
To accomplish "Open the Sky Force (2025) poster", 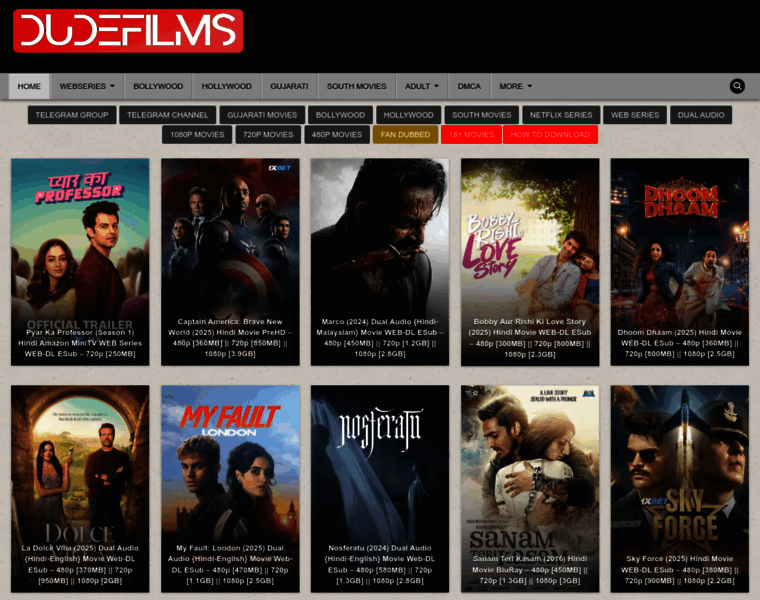I will 680,489.
